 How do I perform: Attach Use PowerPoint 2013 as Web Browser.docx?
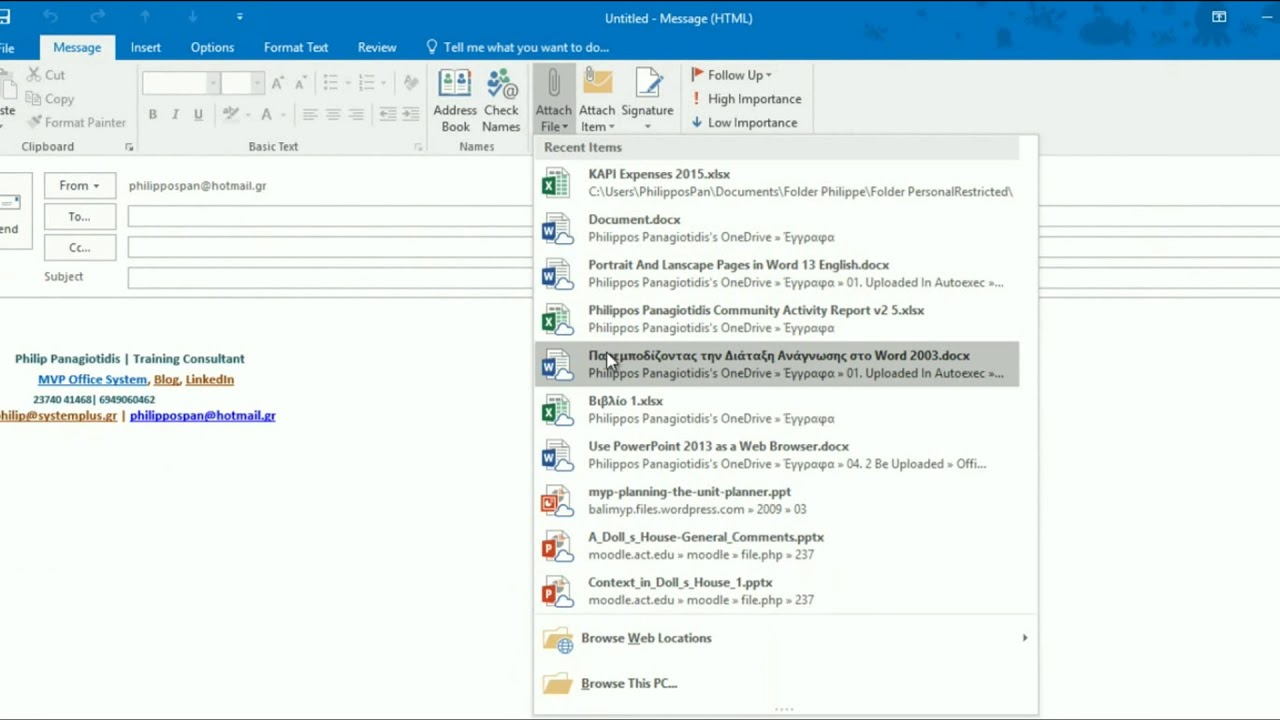coord(777,455)
